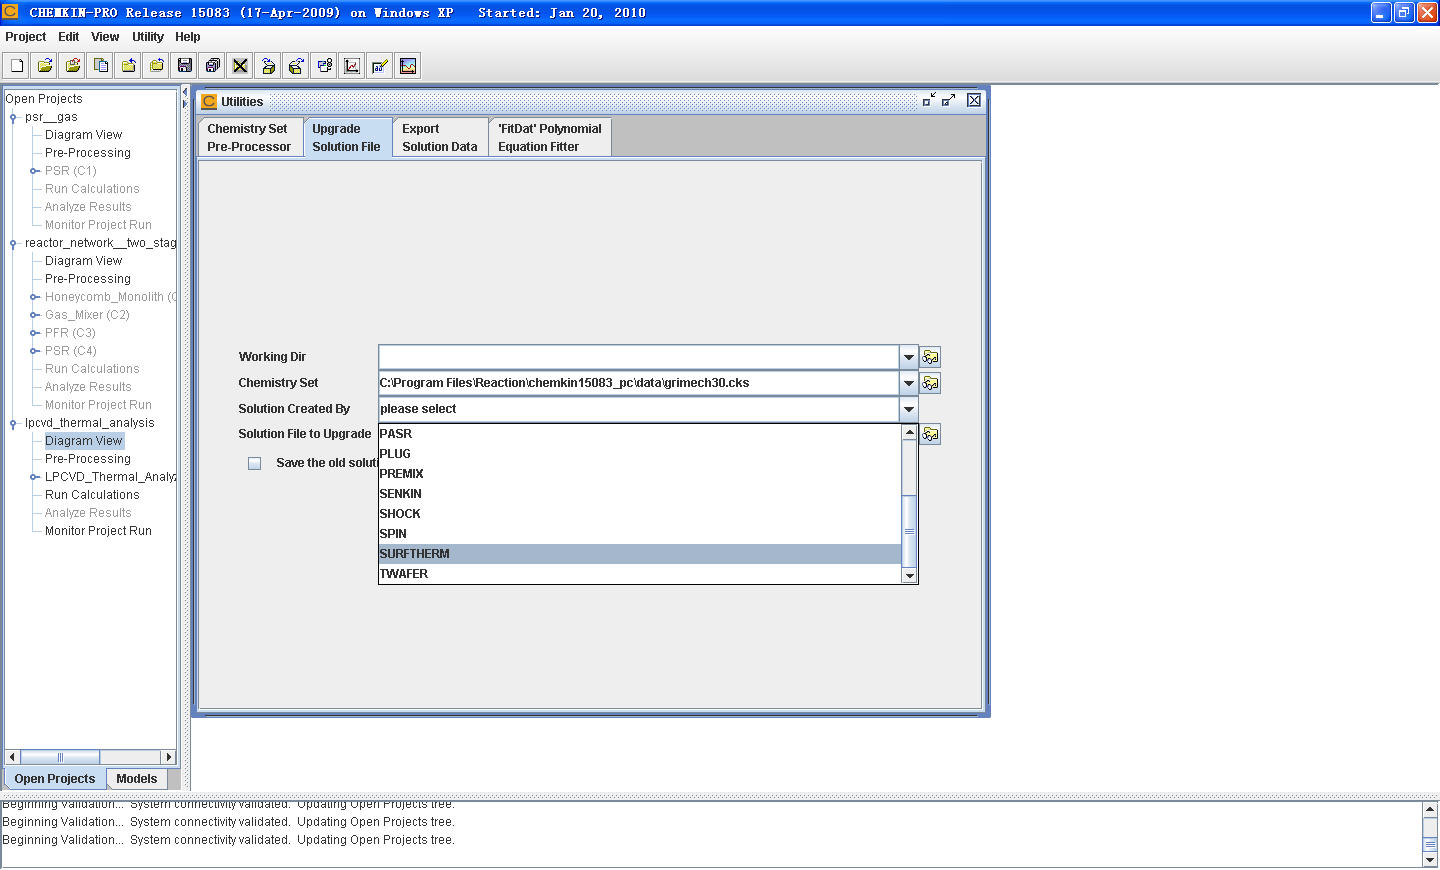Switch to Export Solution Data tab

click(440, 137)
